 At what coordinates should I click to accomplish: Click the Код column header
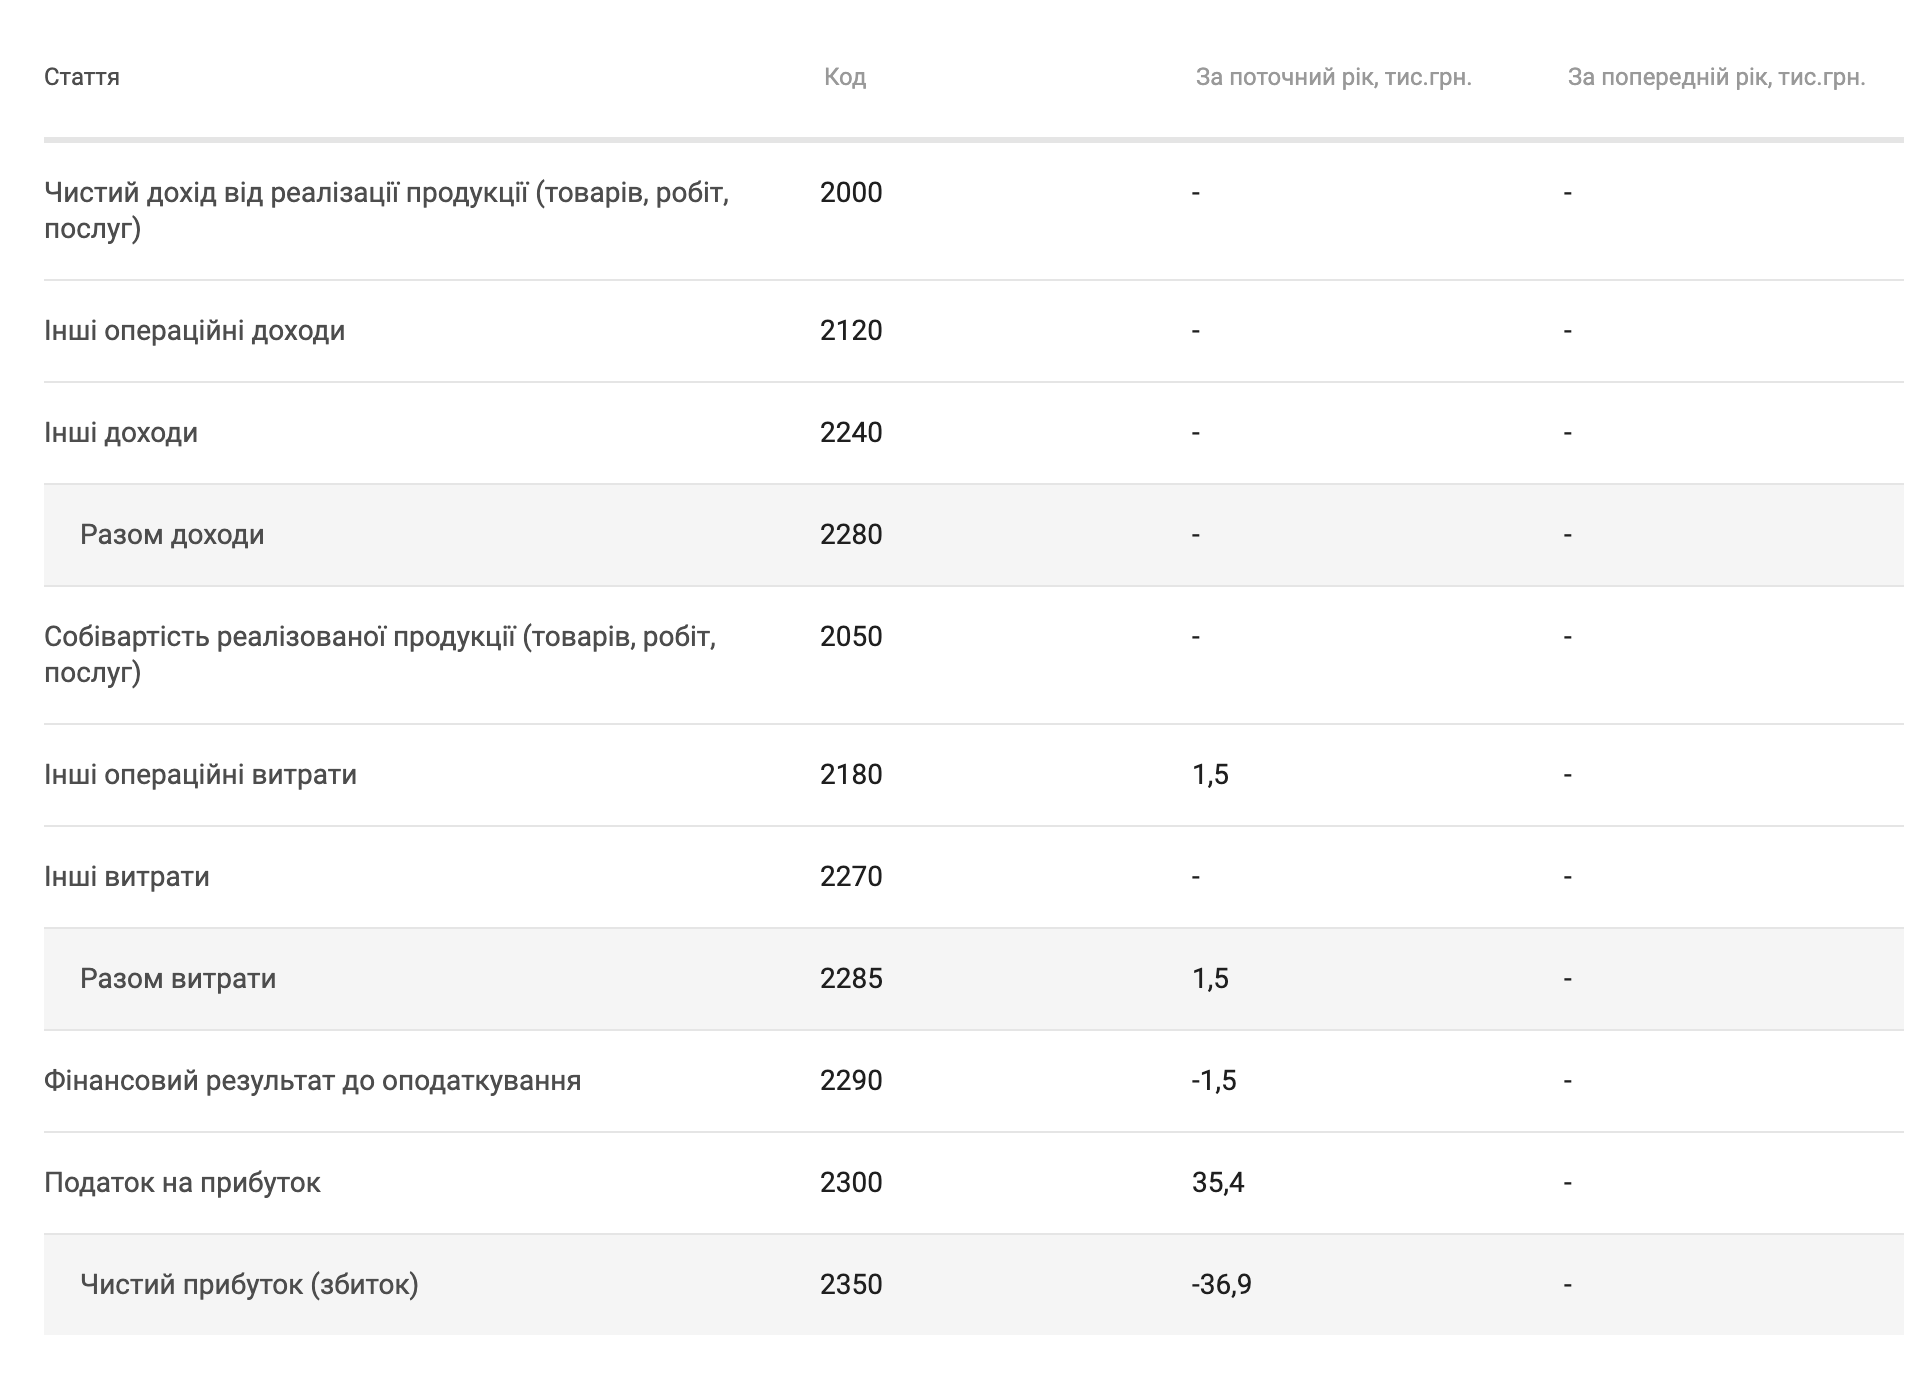point(845,77)
